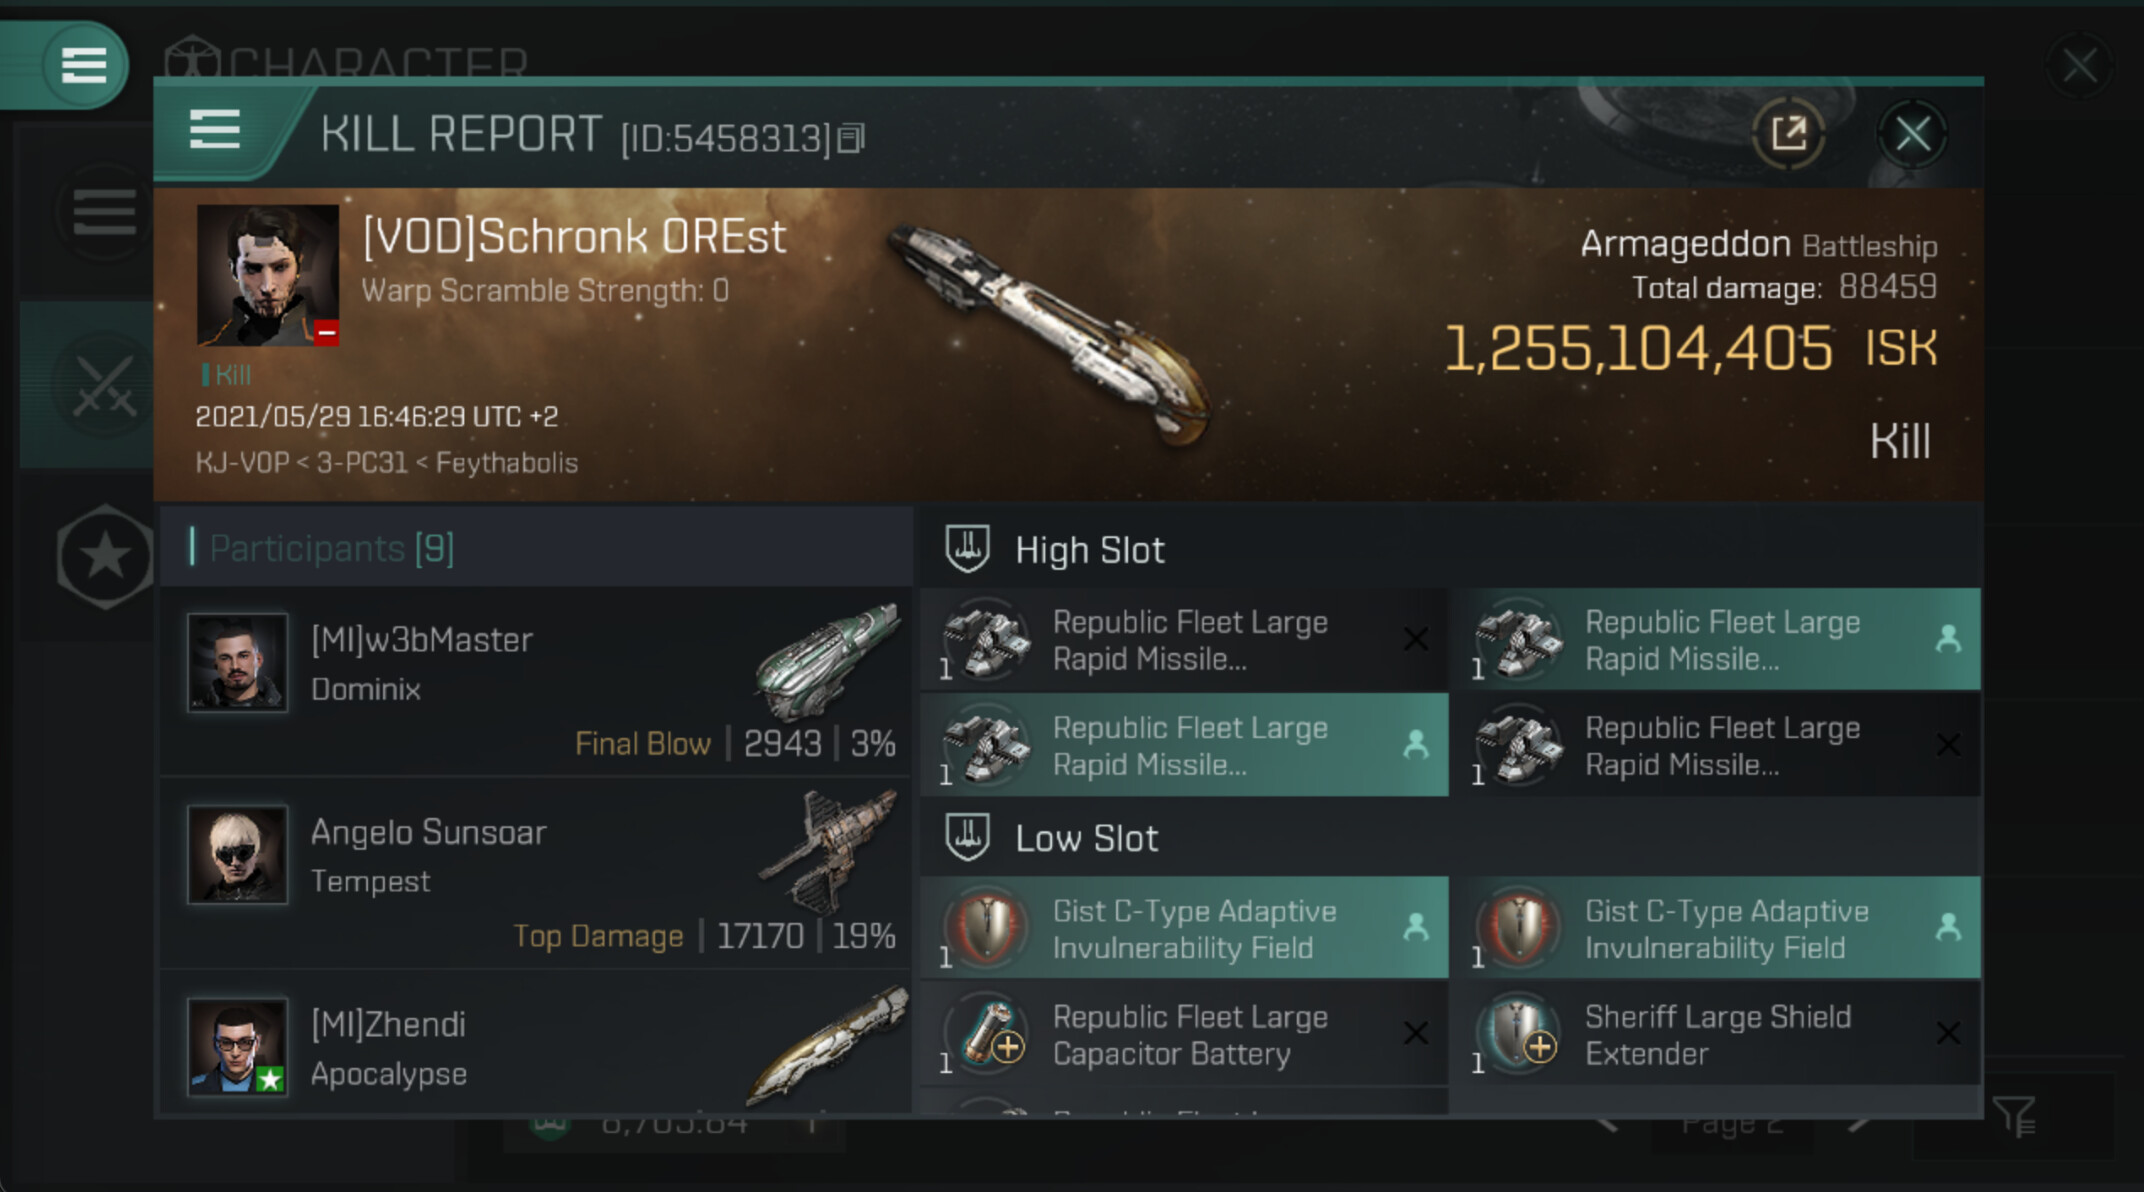Select the Participants [9] tab
2144x1192 pixels.
pyautogui.click(x=332, y=548)
